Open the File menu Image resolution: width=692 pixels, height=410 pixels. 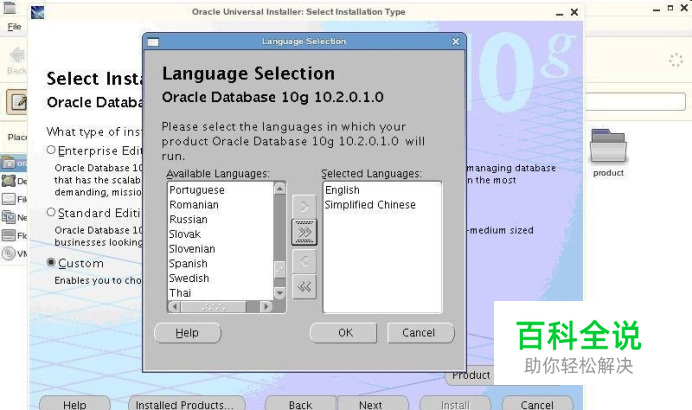point(14,27)
